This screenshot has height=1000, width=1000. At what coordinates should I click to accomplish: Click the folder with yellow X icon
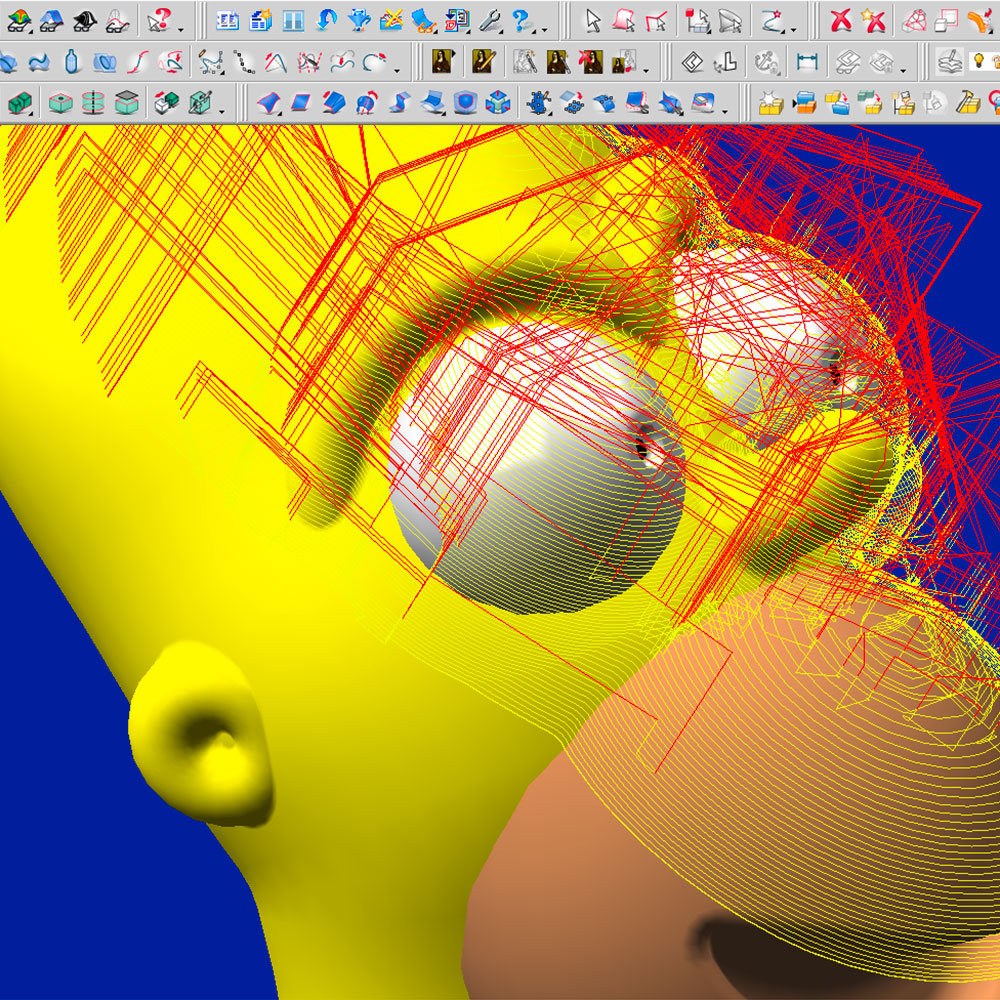click(x=391, y=20)
